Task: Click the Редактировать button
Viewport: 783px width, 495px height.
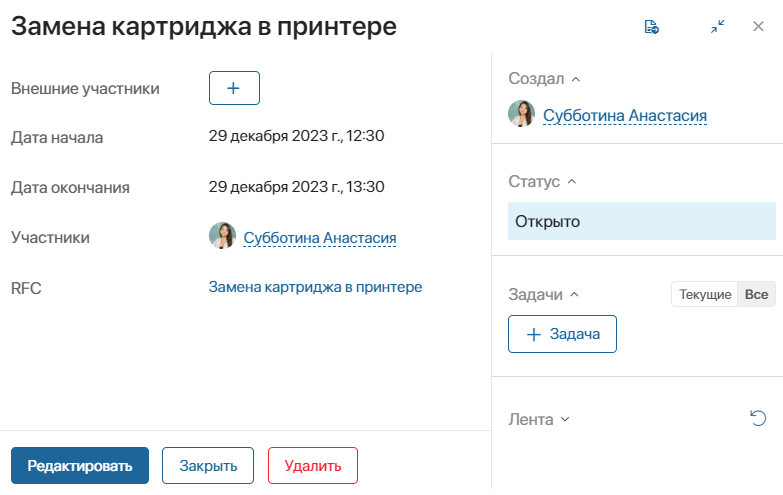Action: coord(80,466)
